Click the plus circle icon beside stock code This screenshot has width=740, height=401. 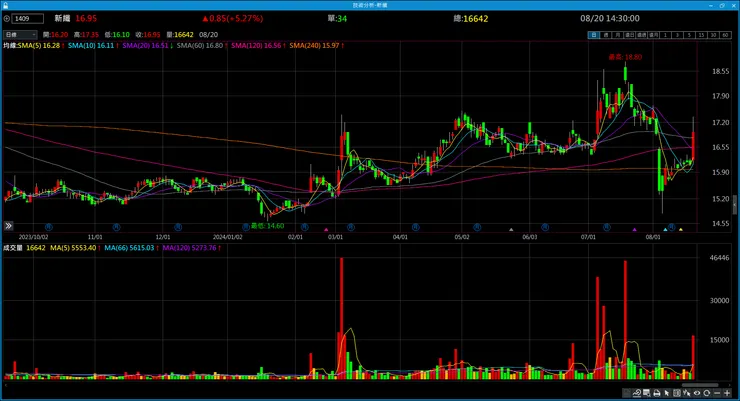pyautogui.click(x=7, y=18)
